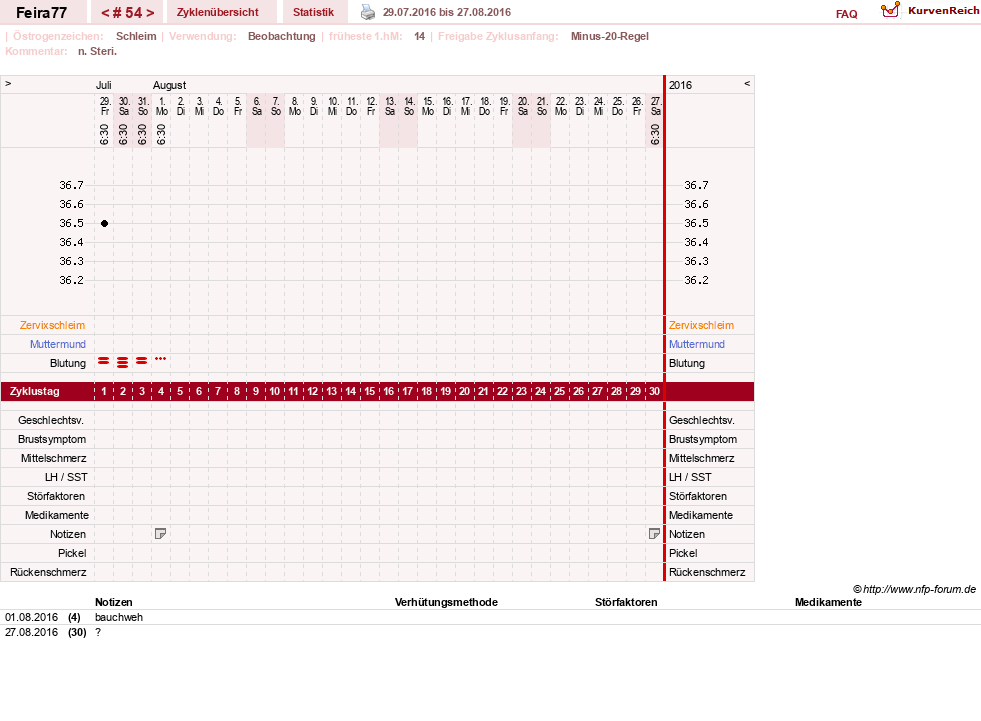Image resolution: width=981 pixels, height=721 pixels.
Task: Click right Zervixschleim label
Action: 701,325
